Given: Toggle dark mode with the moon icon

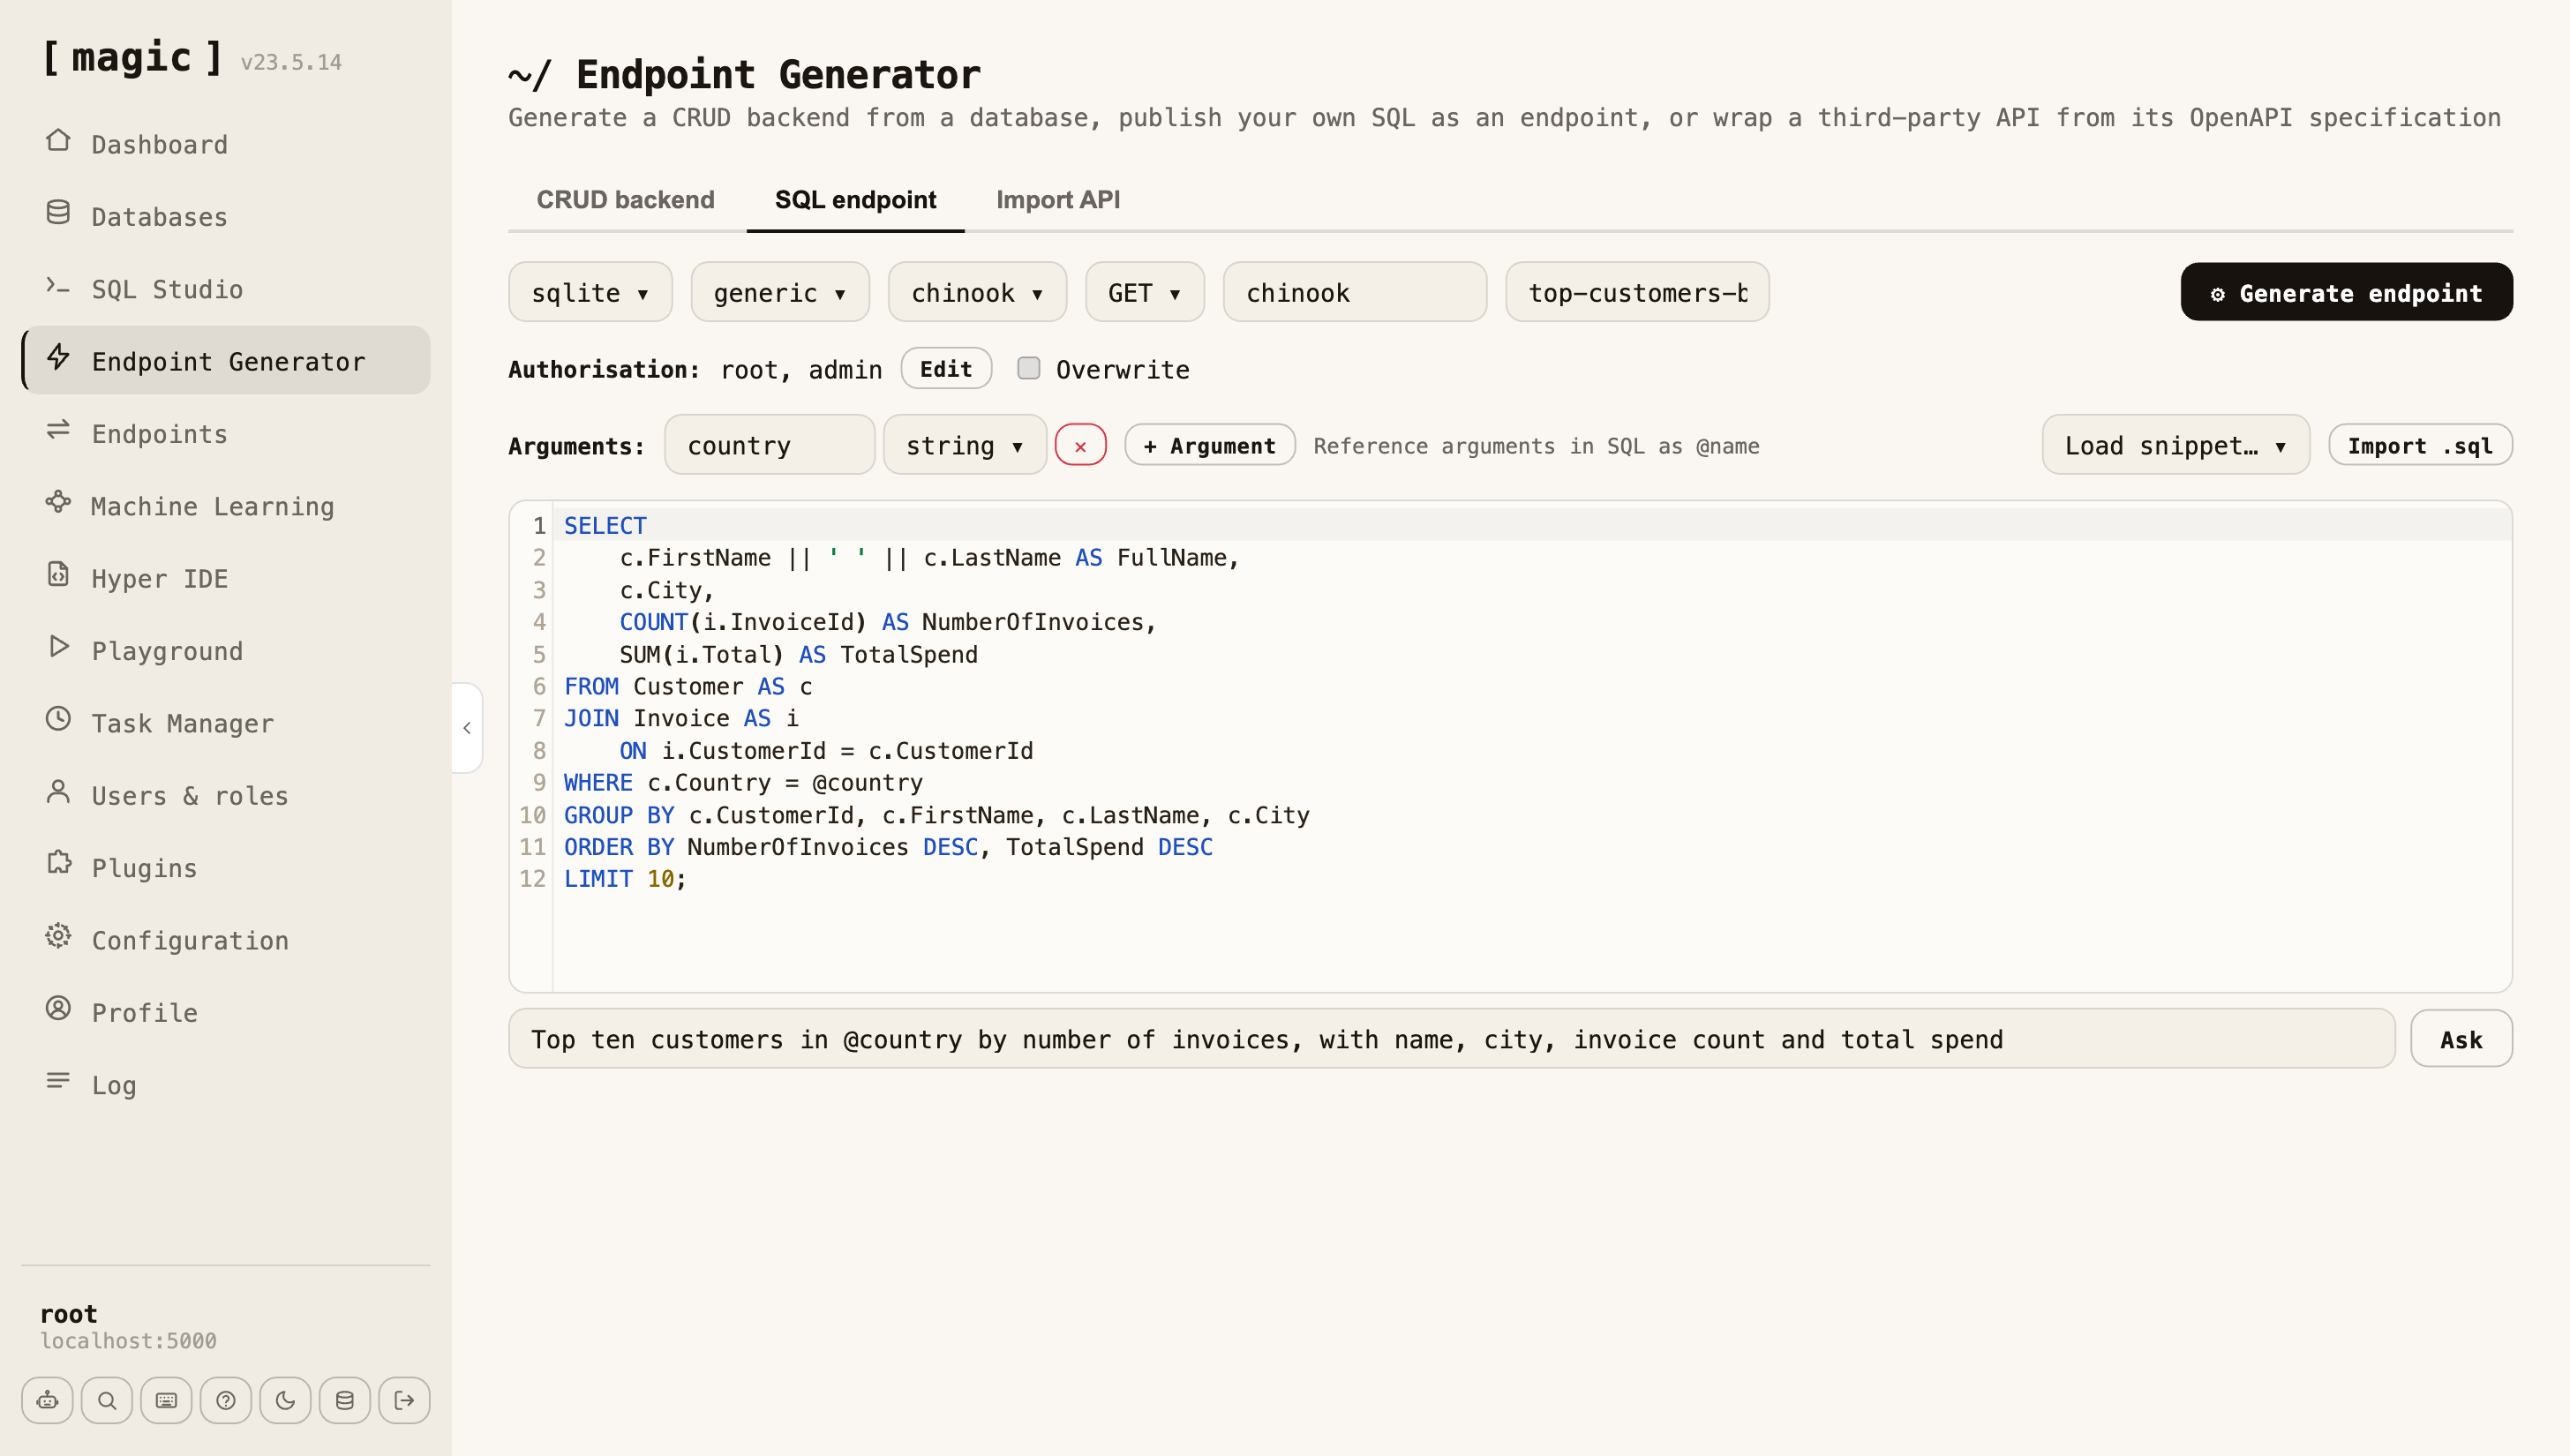Looking at the screenshot, I should (285, 1400).
